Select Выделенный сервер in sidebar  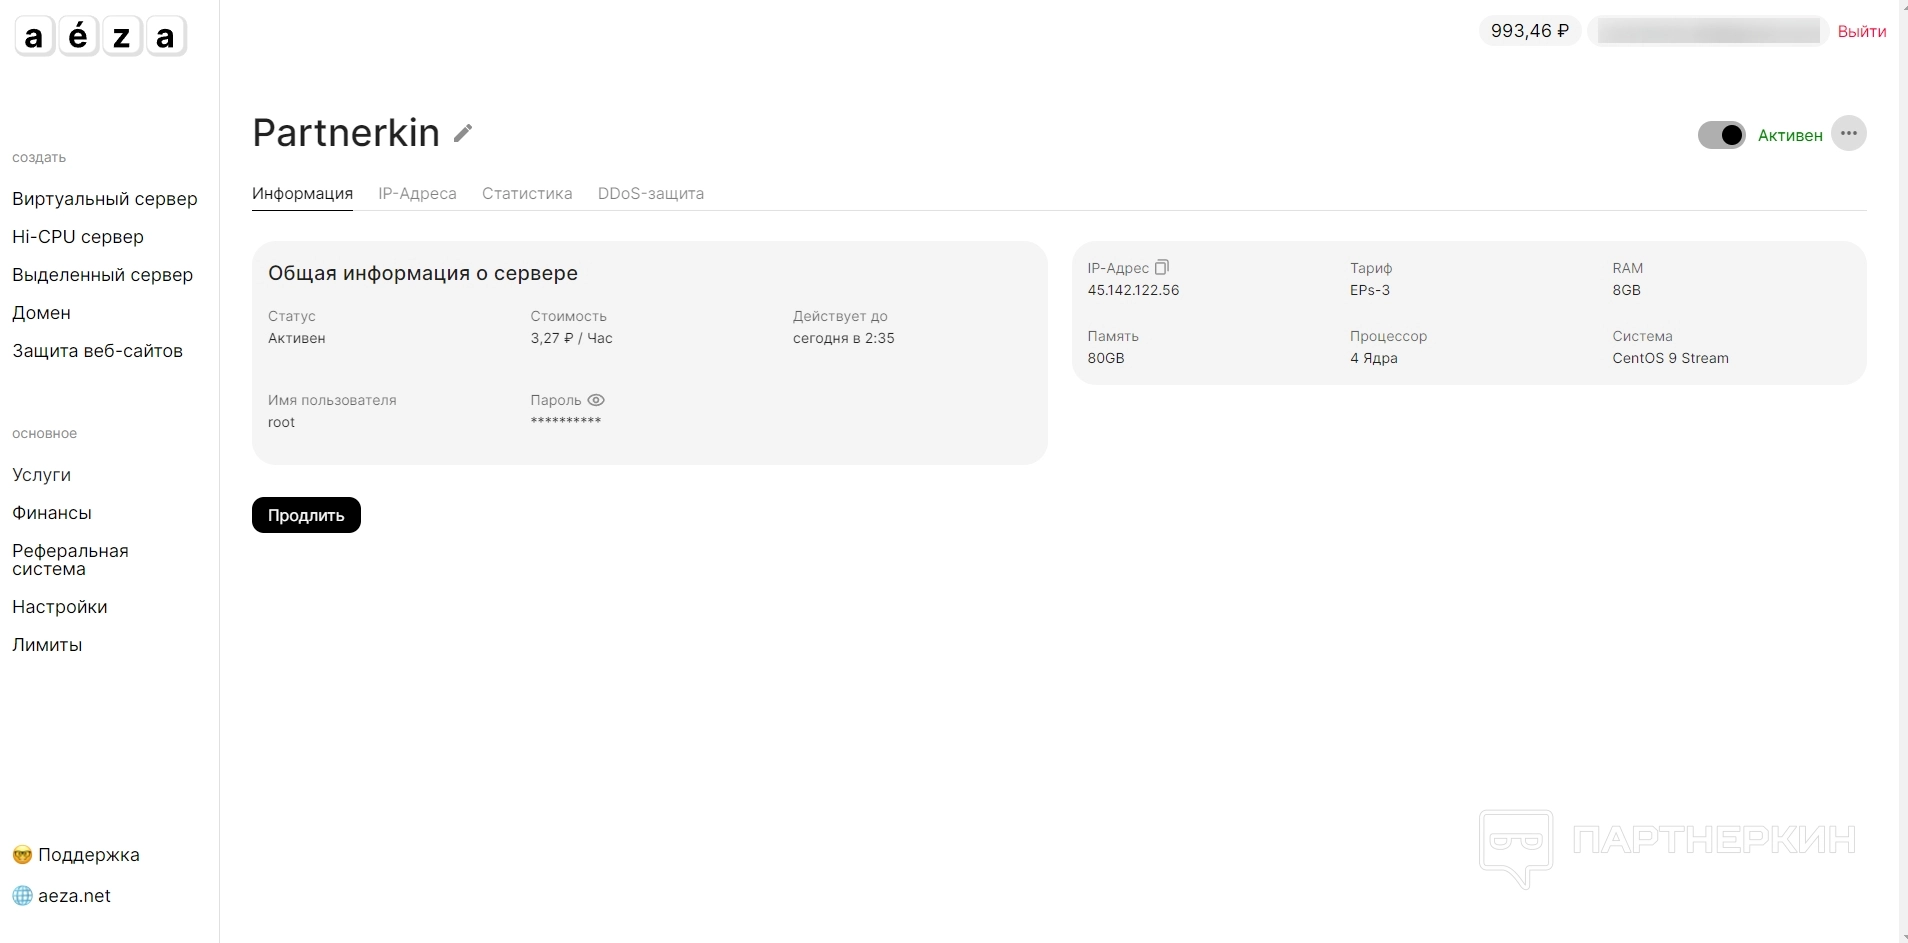(103, 275)
